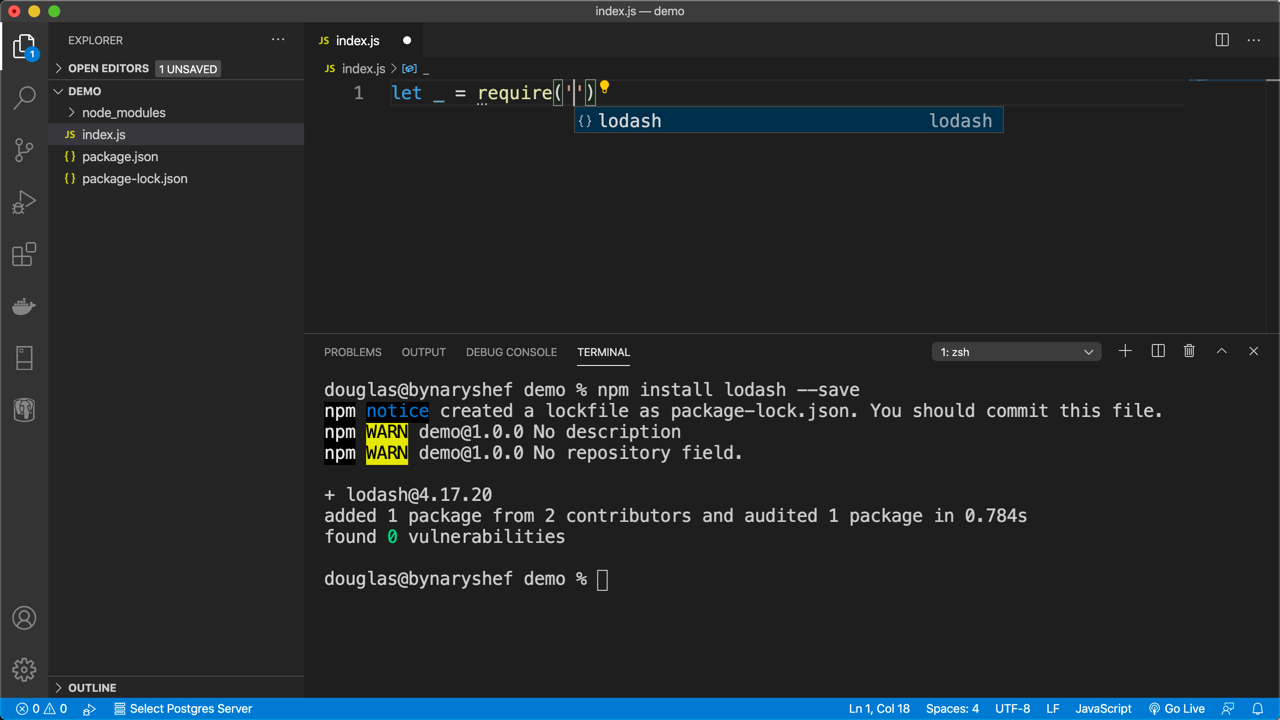Screen dimensions: 1280x720
Task: Select the Terminal panel tab
Action: [603, 352]
